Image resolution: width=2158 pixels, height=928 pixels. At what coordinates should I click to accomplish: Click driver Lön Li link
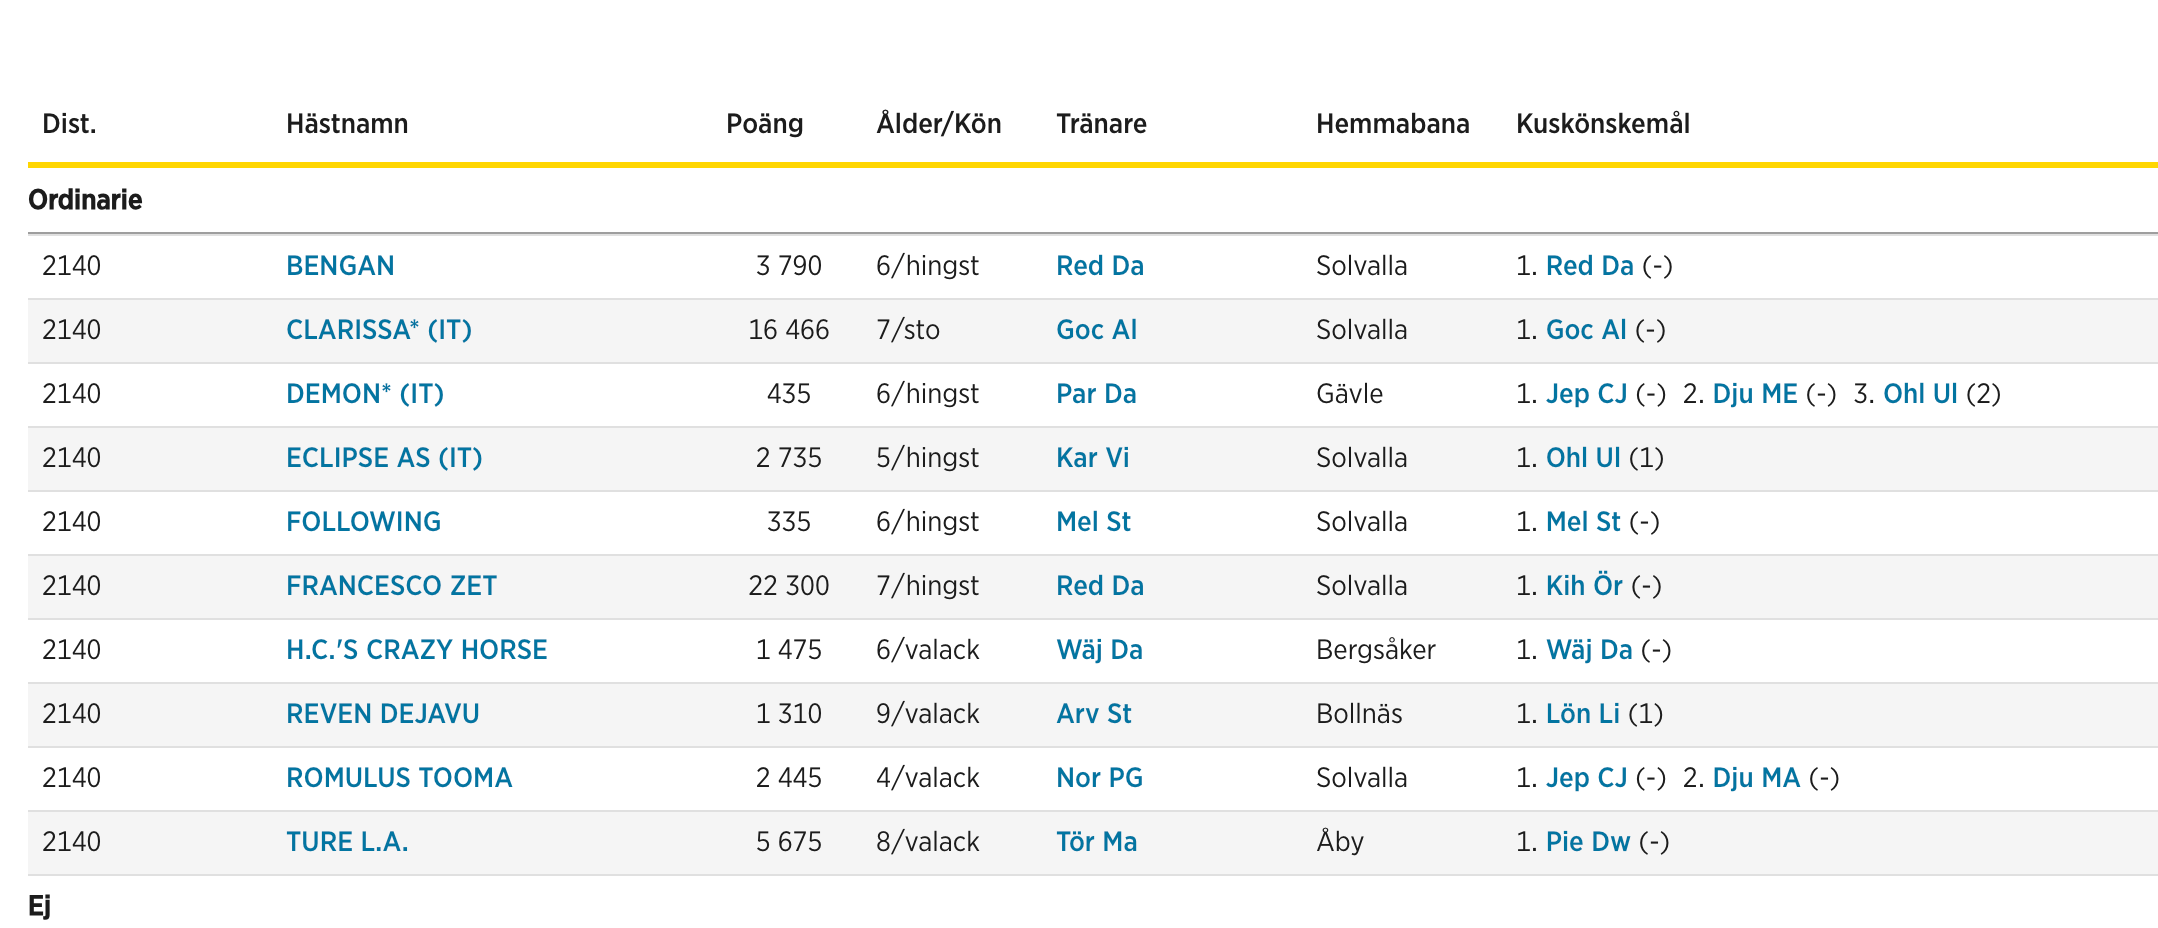coord(1582,714)
